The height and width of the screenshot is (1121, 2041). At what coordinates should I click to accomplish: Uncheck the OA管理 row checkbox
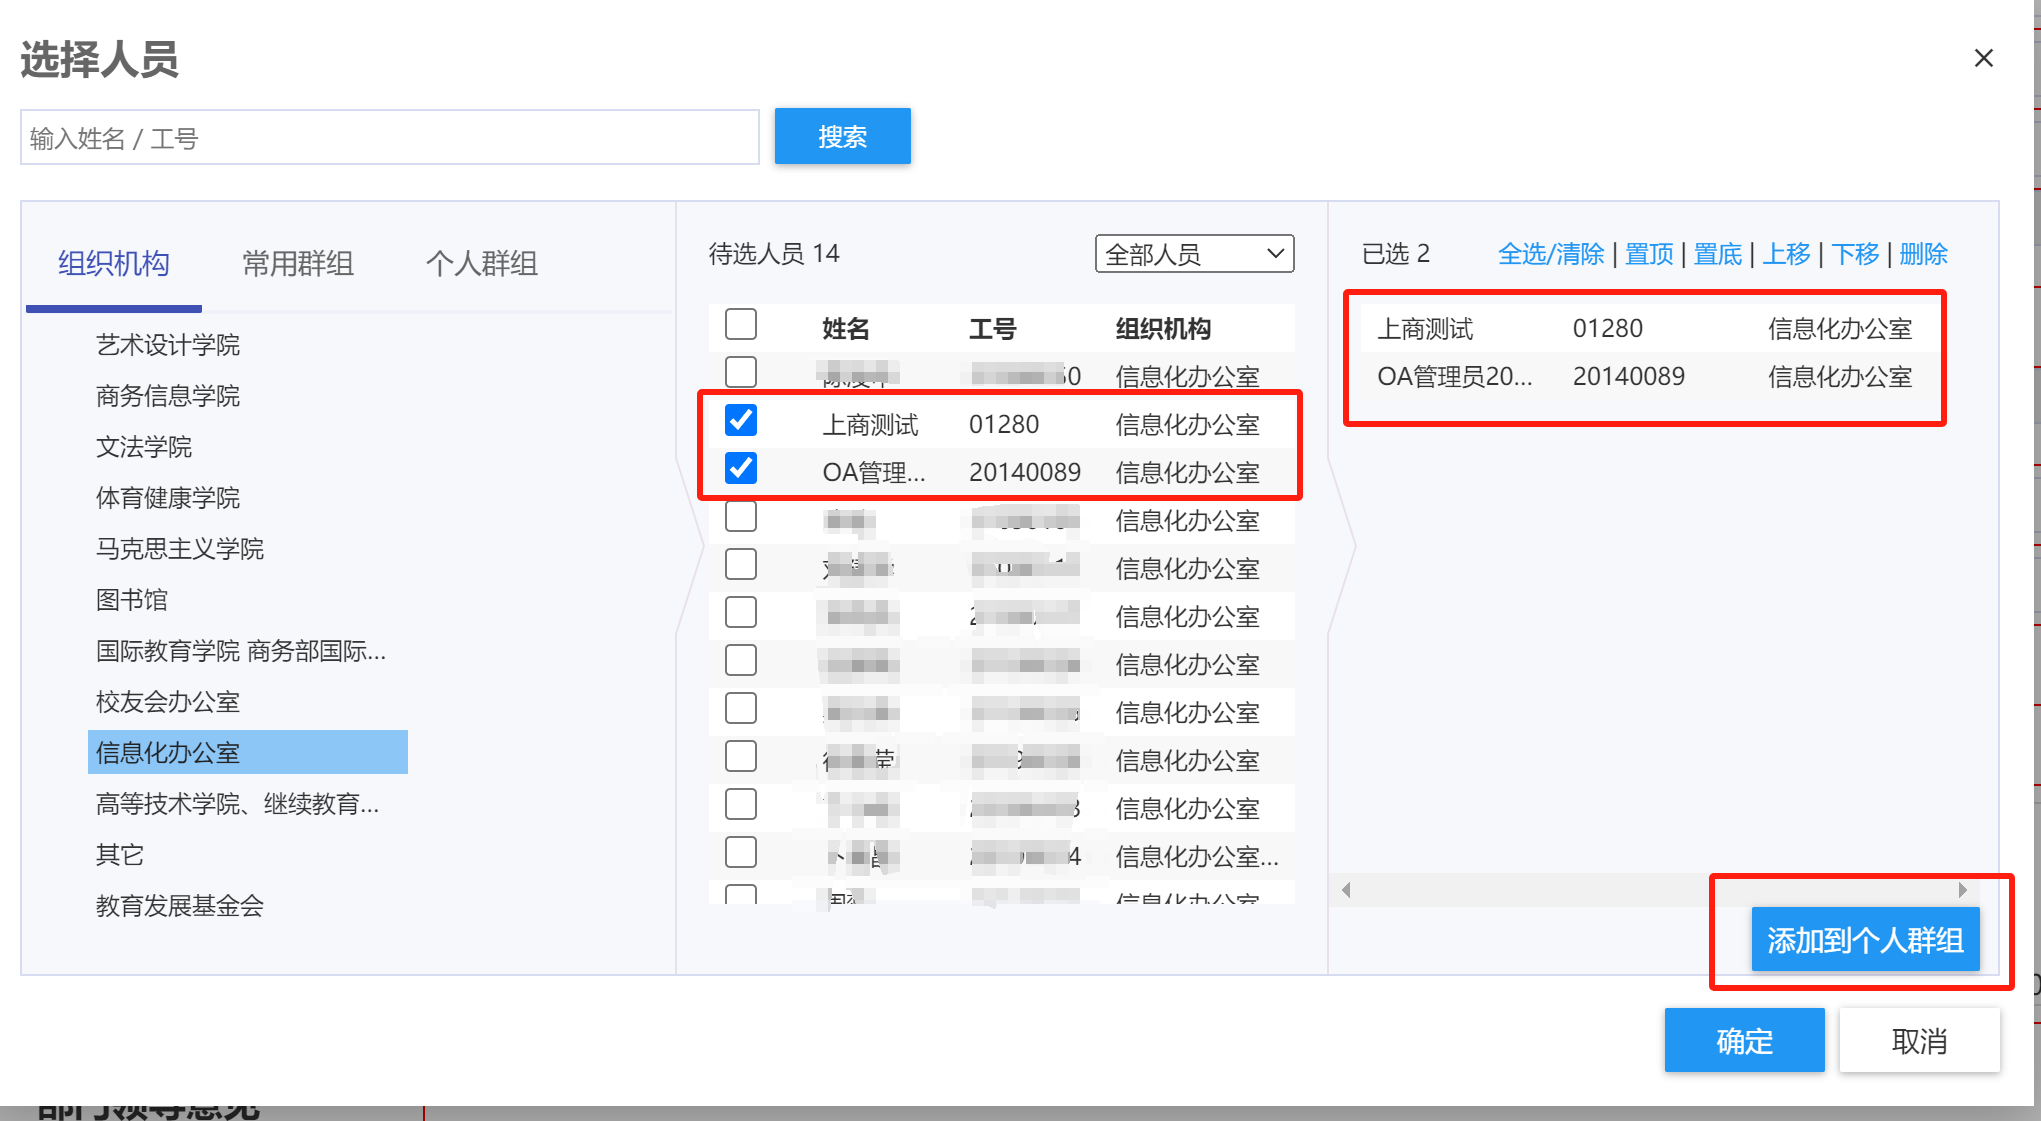pyautogui.click(x=741, y=468)
